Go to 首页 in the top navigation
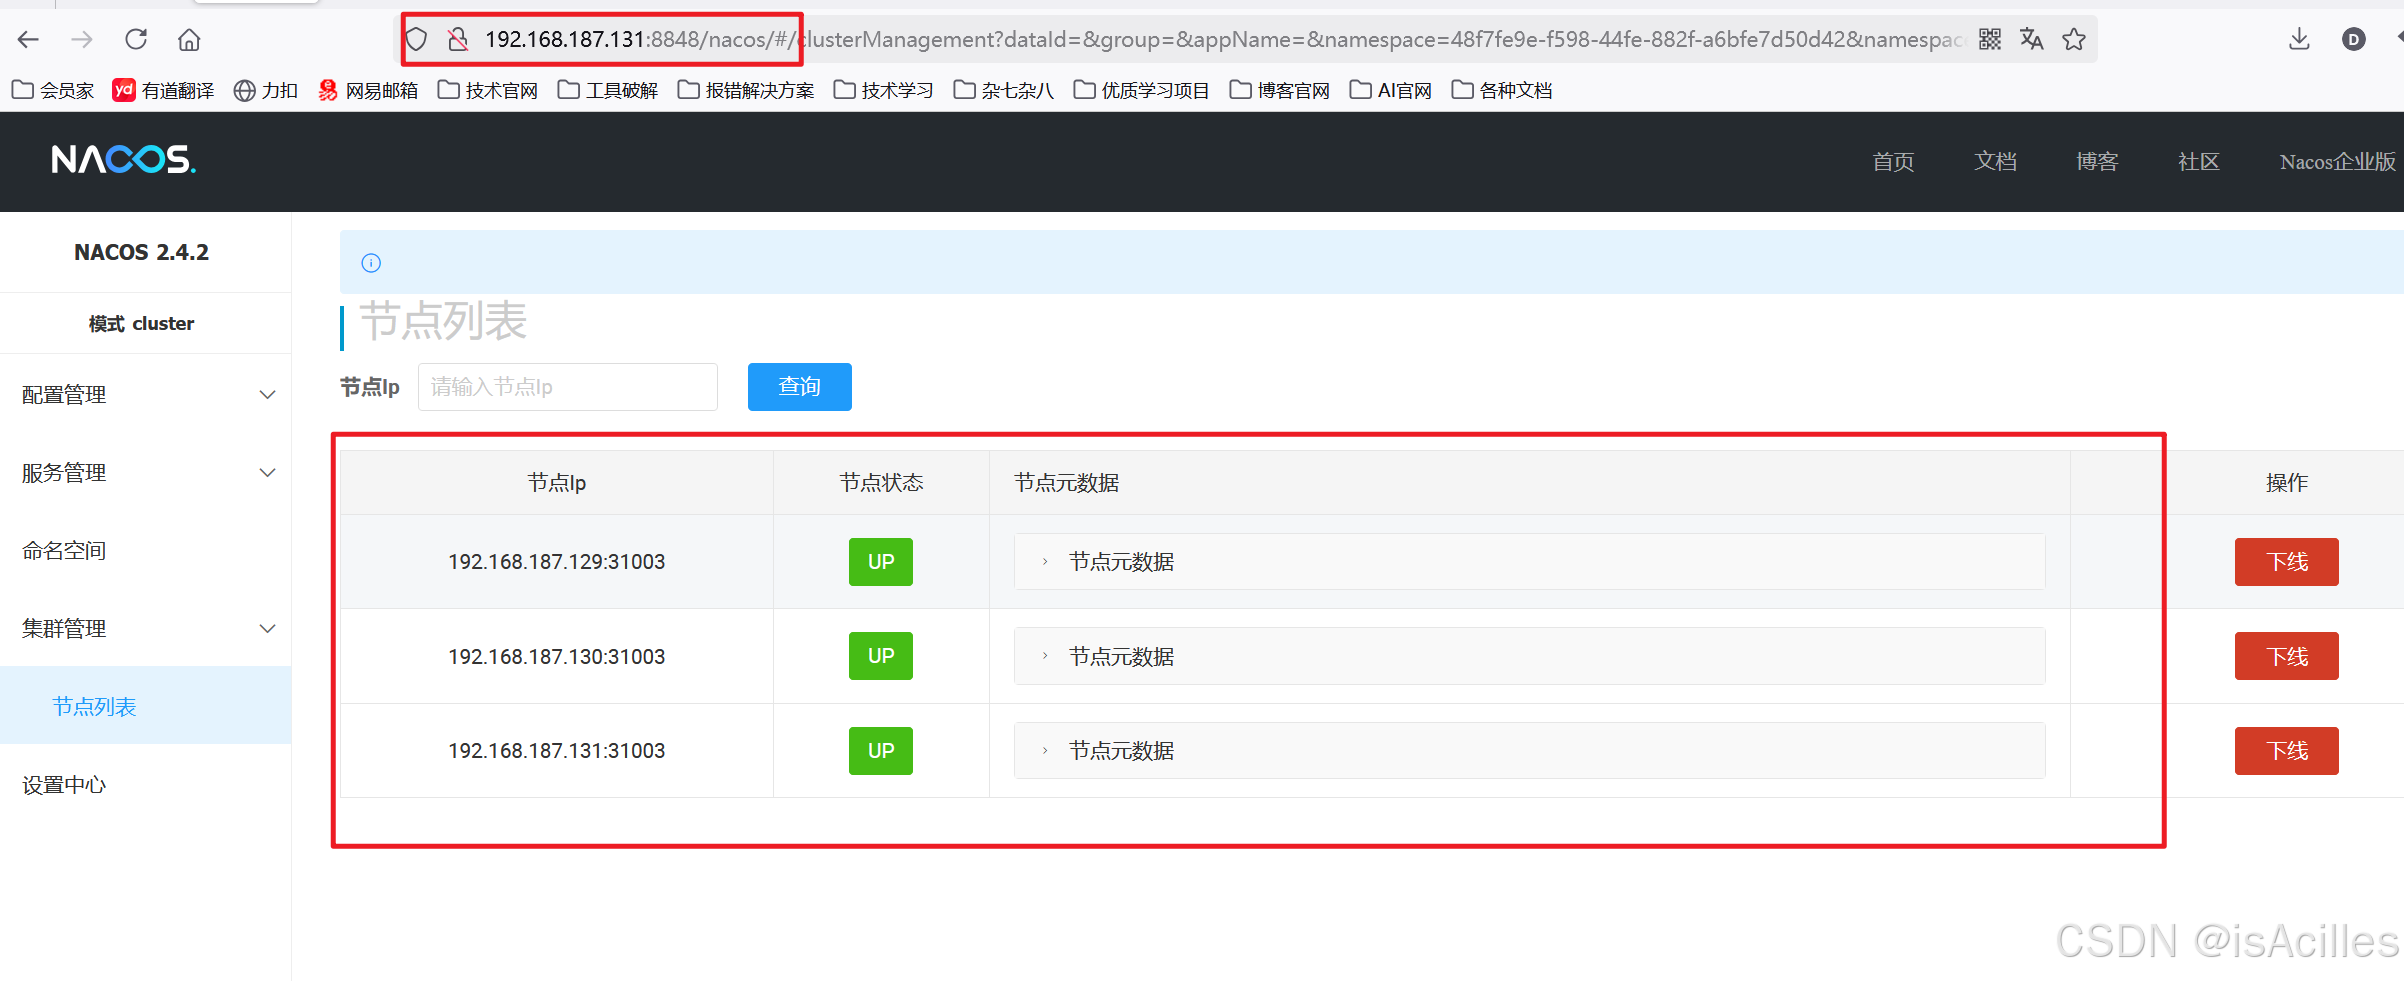This screenshot has height=981, width=2404. (x=1893, y=161)
